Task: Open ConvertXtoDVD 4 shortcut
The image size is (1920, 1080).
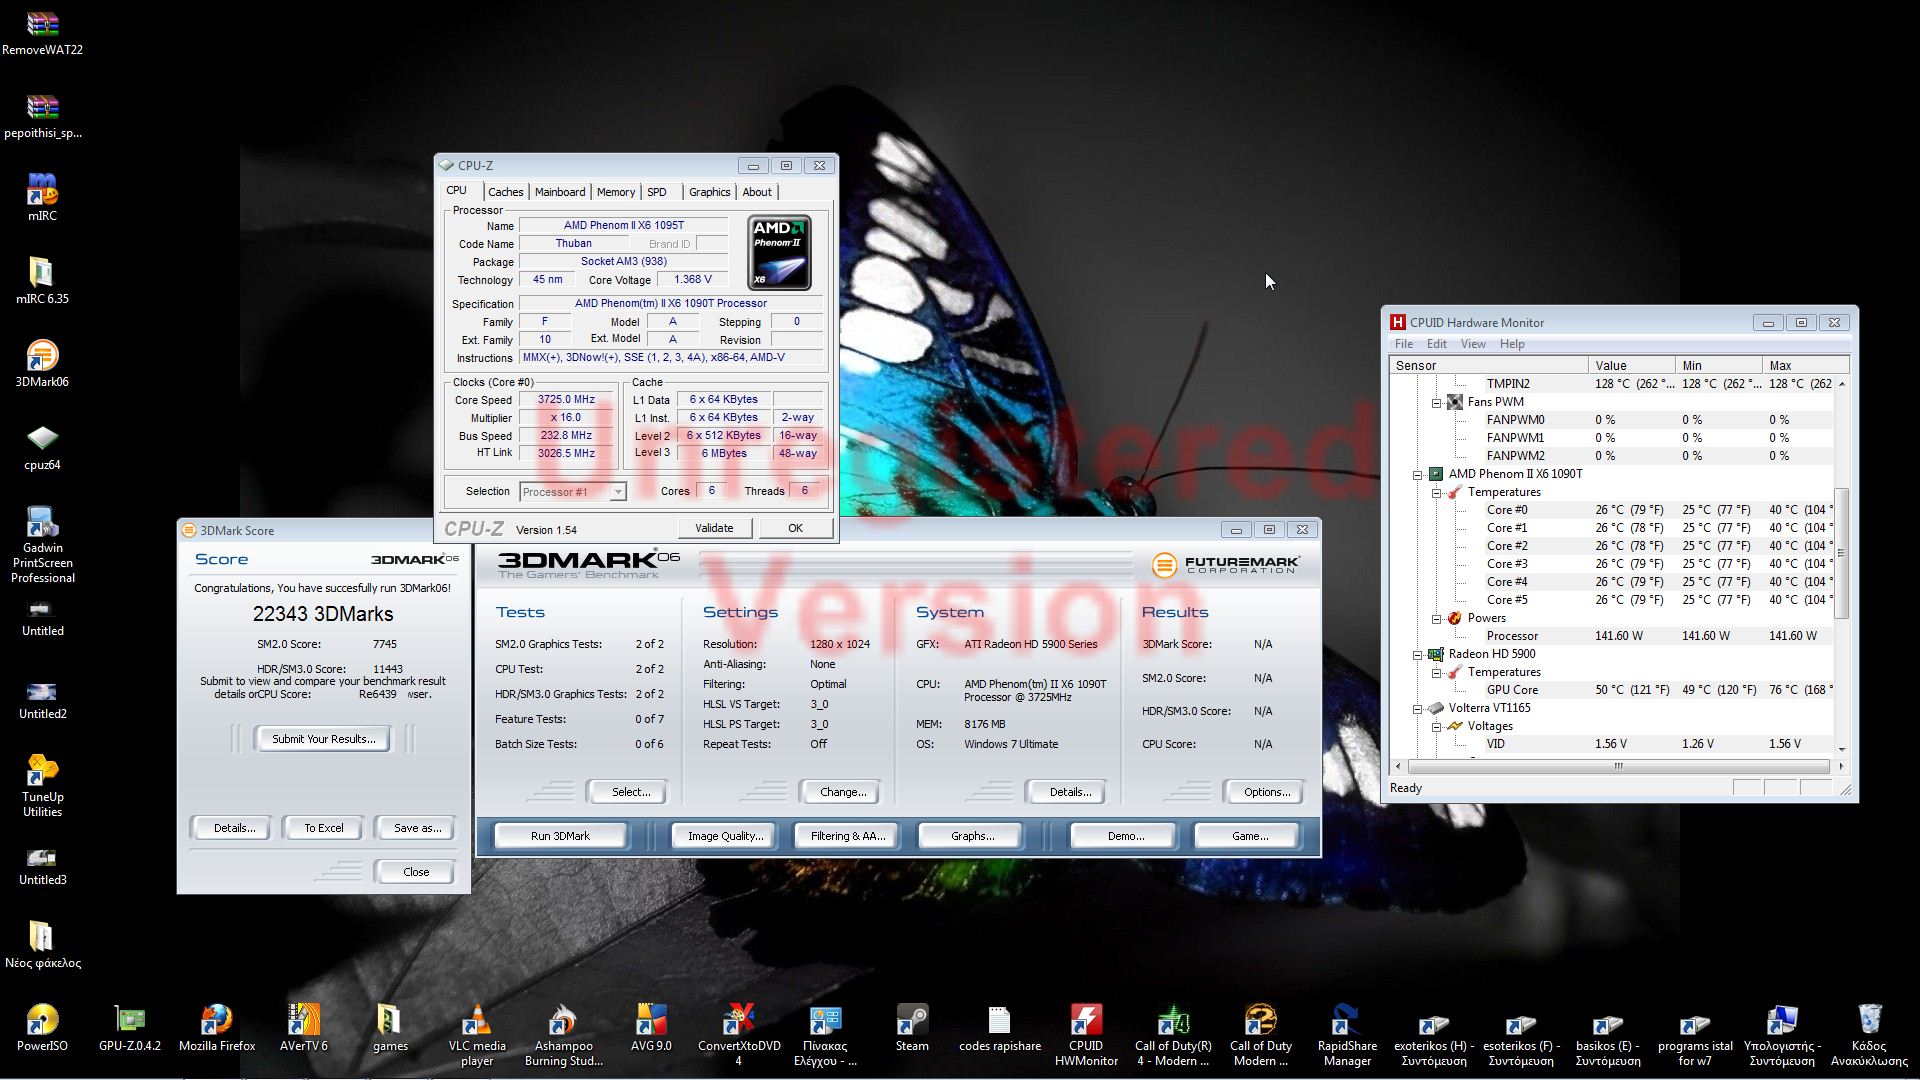Action: pyautogui.click(x=739, y=1035)
